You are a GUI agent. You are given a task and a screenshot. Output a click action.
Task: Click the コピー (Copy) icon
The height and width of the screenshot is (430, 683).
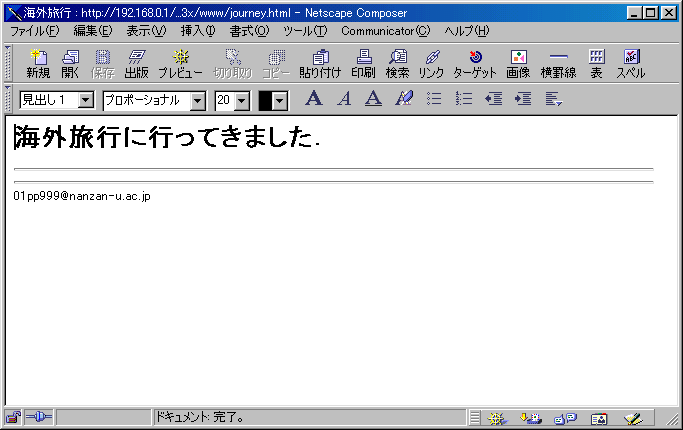(x=276, y=64)
